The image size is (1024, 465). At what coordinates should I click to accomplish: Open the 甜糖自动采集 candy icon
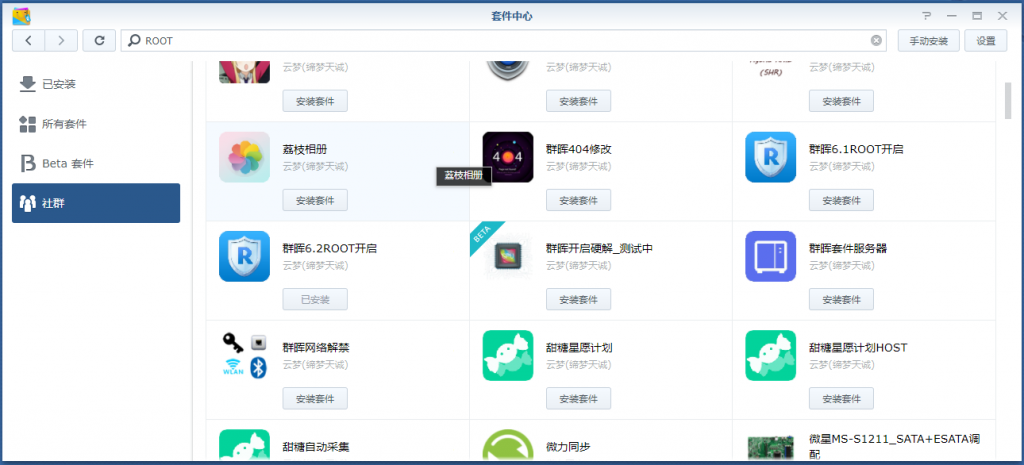click(244, 445)
